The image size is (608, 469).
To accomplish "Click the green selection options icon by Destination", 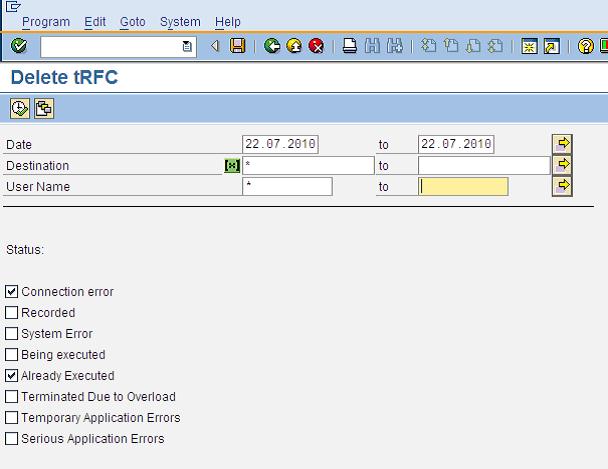I will point(232,166).
